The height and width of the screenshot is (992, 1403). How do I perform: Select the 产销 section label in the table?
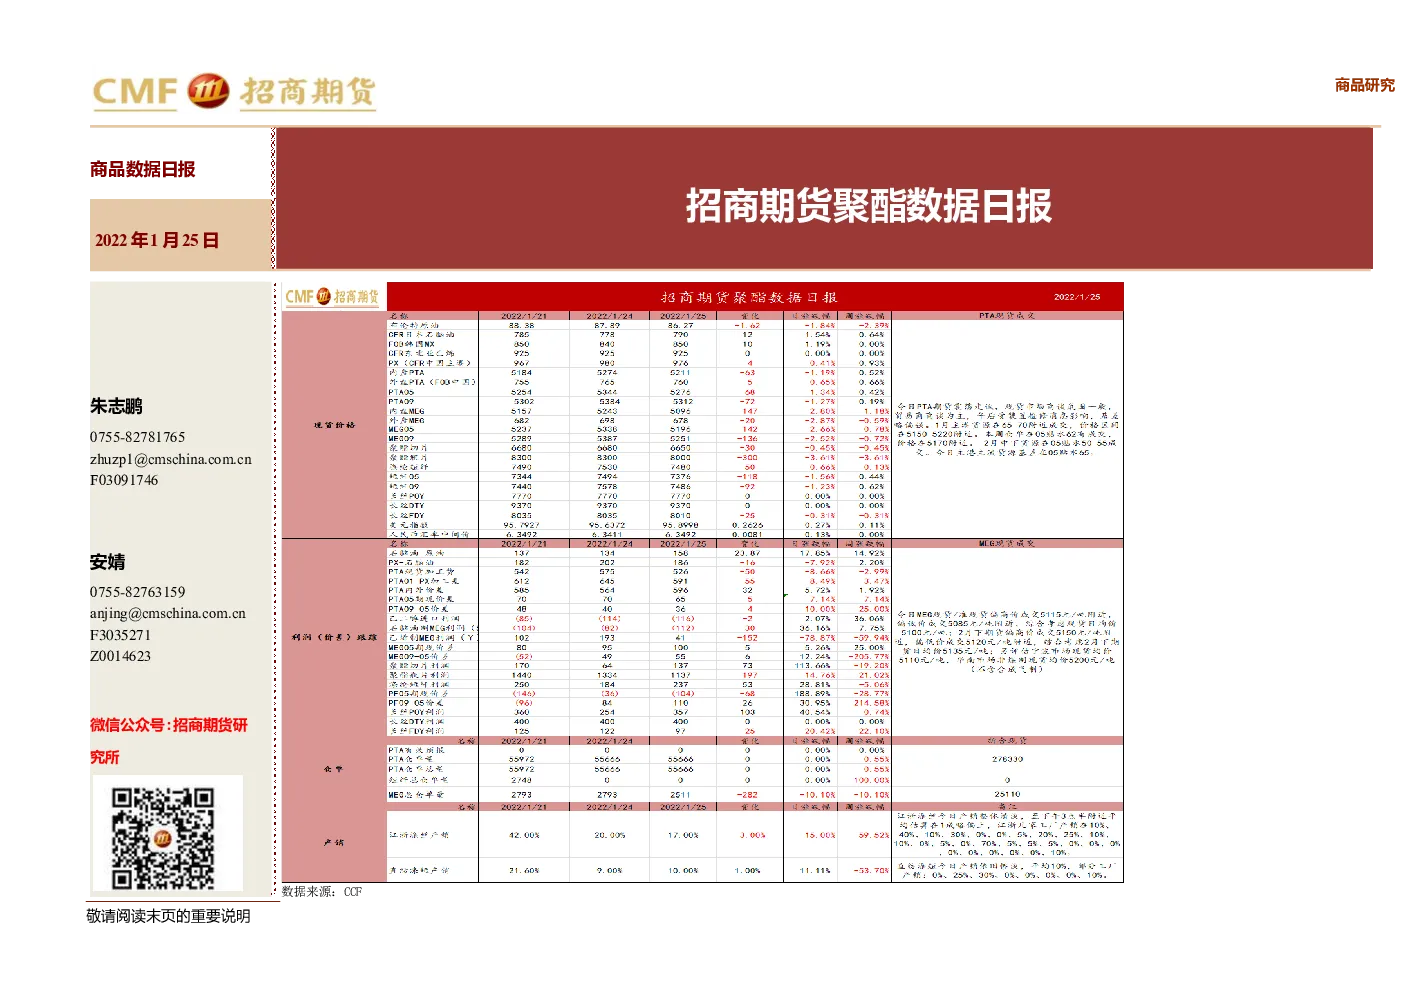coord(334,843)
